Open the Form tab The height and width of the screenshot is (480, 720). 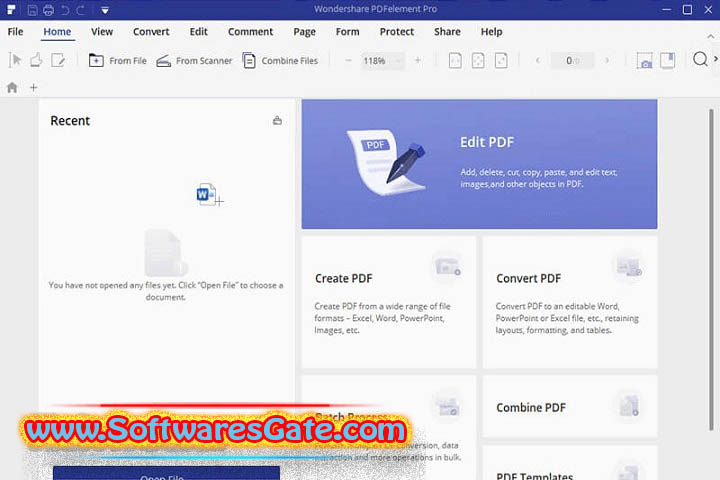tap(348, 32)
